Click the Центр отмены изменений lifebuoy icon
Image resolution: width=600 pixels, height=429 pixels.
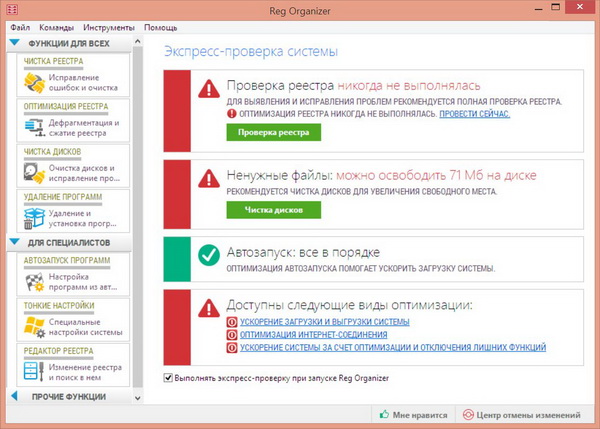(x=468, y=414)
